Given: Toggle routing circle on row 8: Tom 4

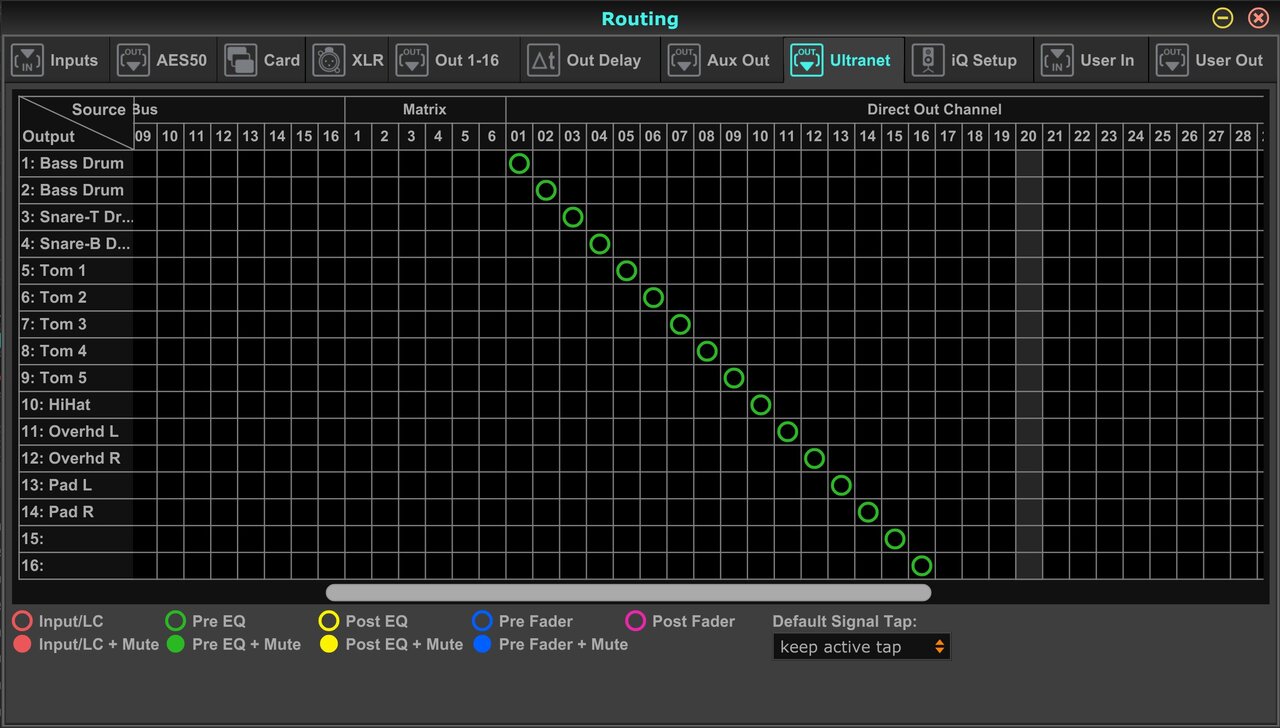Looking at the screenshot, I should pyautogui.click(x=707, y=351).
